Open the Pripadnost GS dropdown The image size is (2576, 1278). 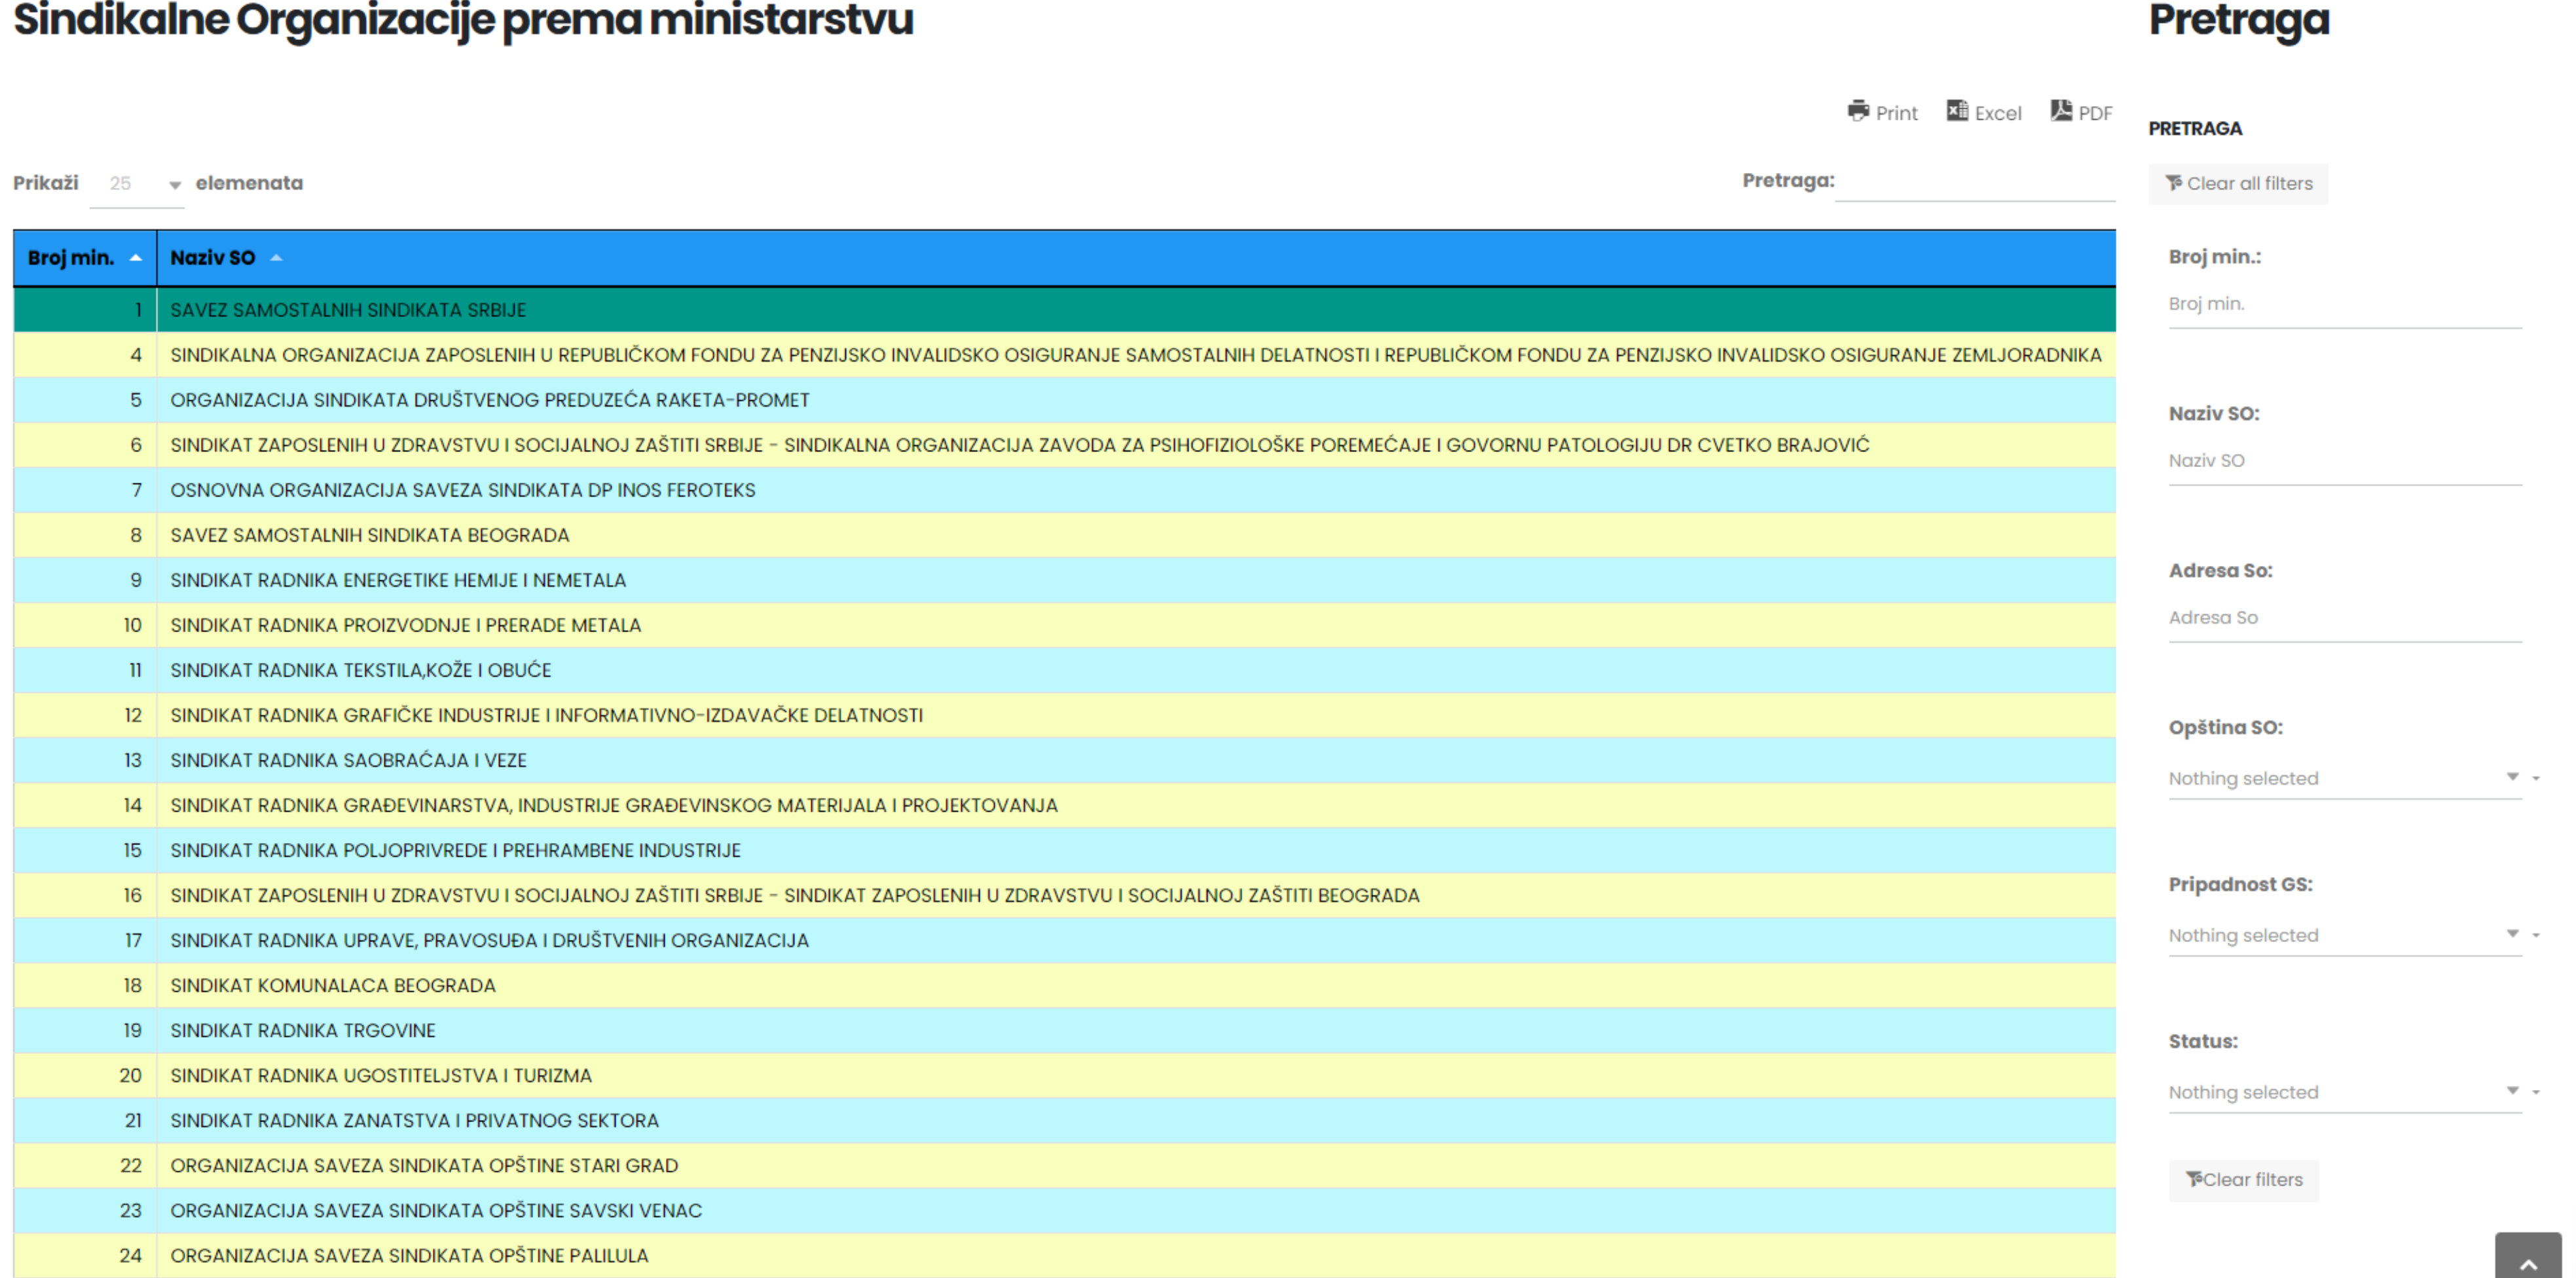pyautogui.click(x=2345, y=935)
